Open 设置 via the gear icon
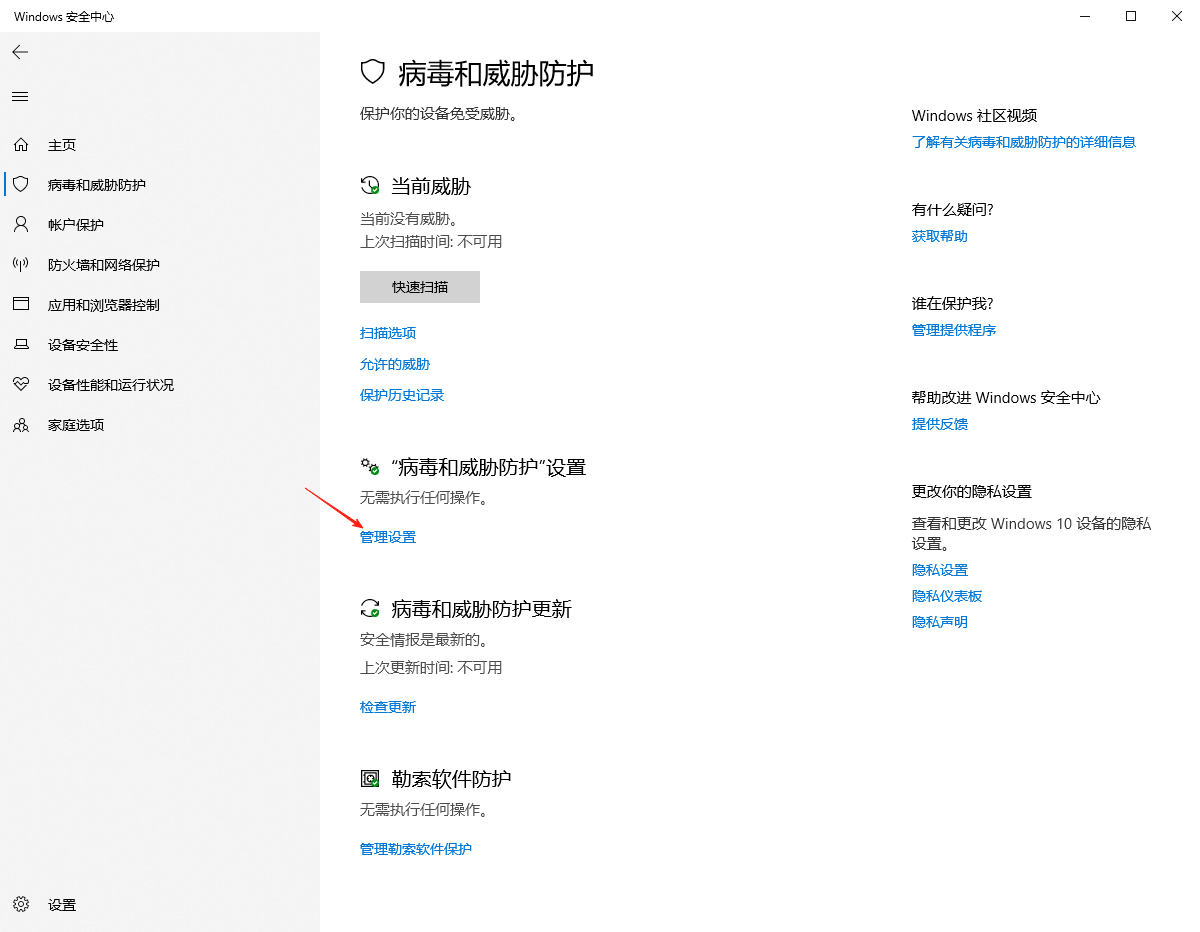 click(21, 905)
